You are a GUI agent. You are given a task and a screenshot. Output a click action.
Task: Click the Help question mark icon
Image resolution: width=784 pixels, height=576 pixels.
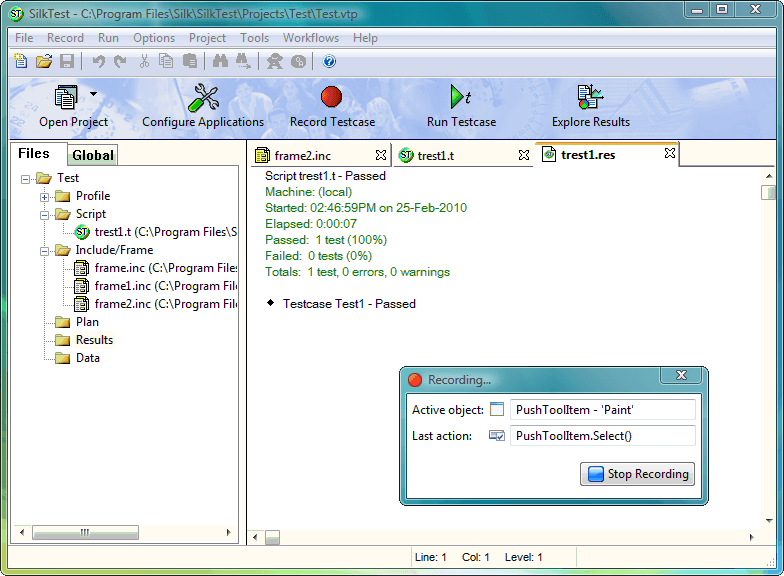[x=329, y=61]
